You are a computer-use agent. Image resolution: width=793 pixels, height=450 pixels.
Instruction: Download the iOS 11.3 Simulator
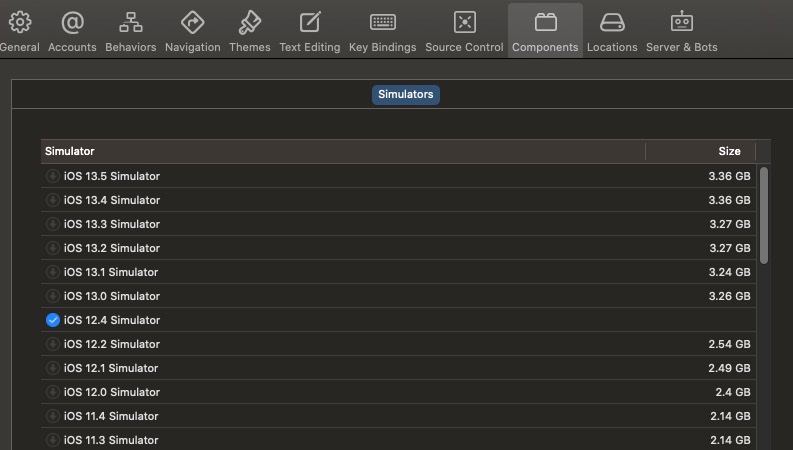click(x=53, y=440)
